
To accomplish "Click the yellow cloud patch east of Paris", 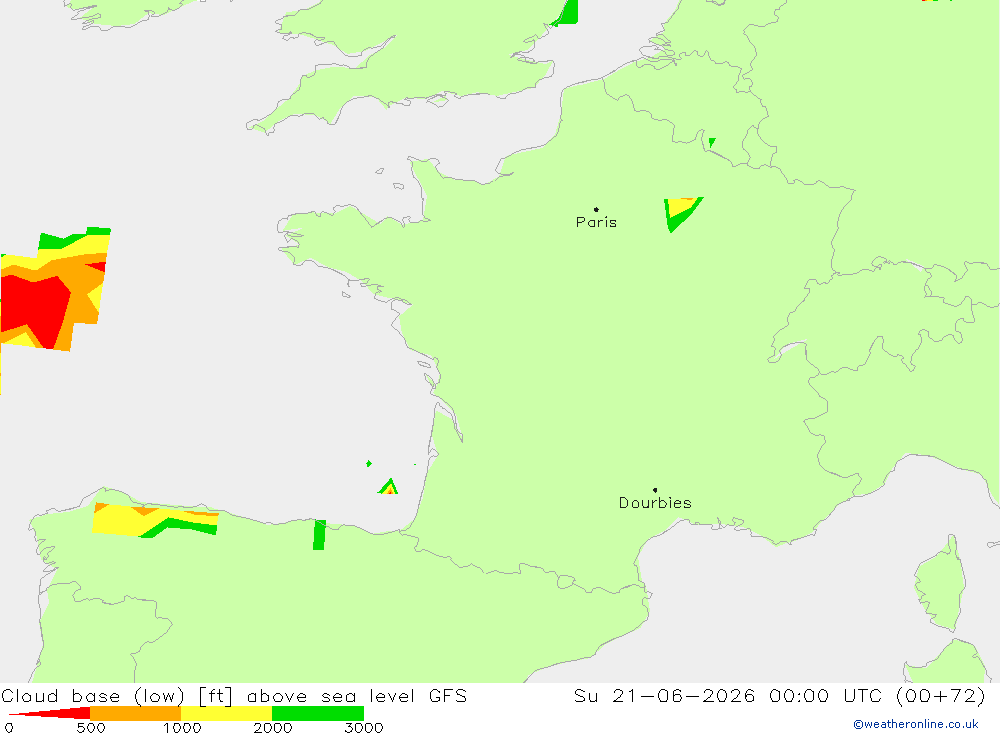I will point(680,207).
